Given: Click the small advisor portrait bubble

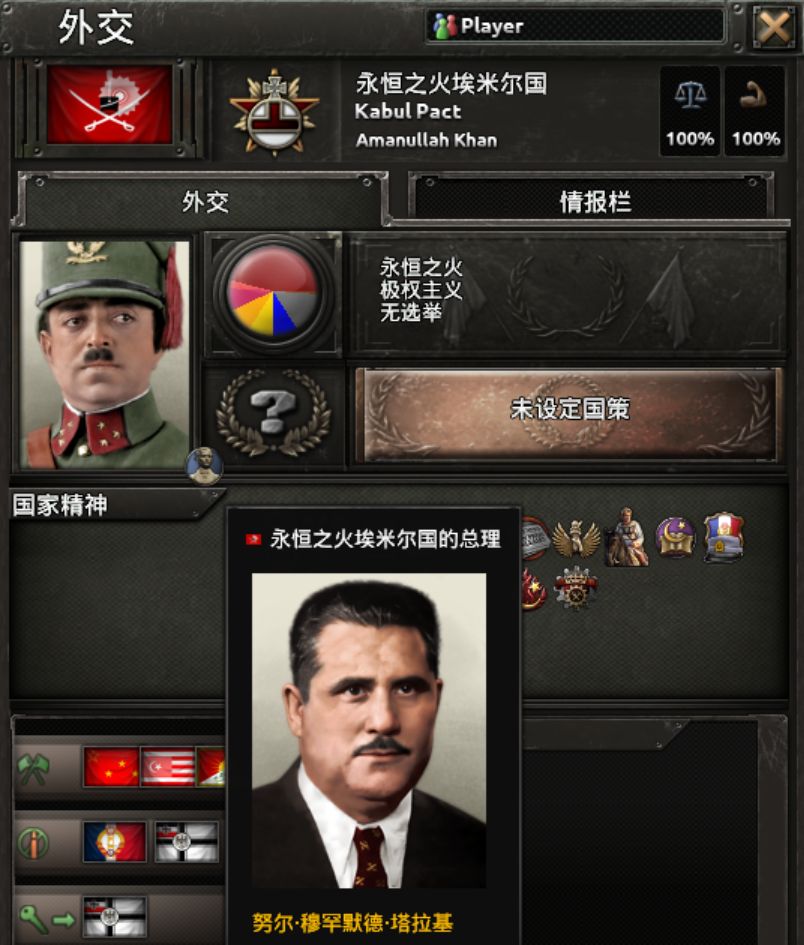Looking at the screenshot, I should click(204, 466).
